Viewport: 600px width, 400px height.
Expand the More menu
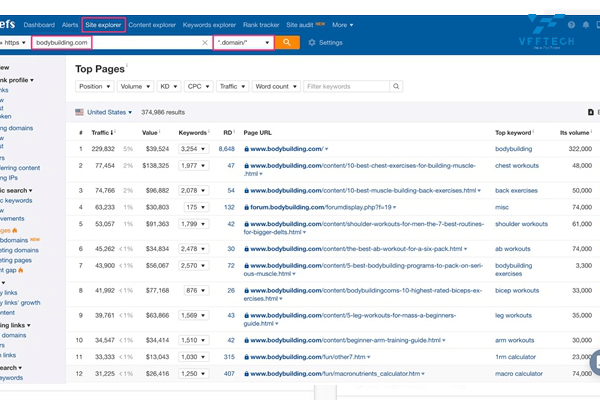342,25
